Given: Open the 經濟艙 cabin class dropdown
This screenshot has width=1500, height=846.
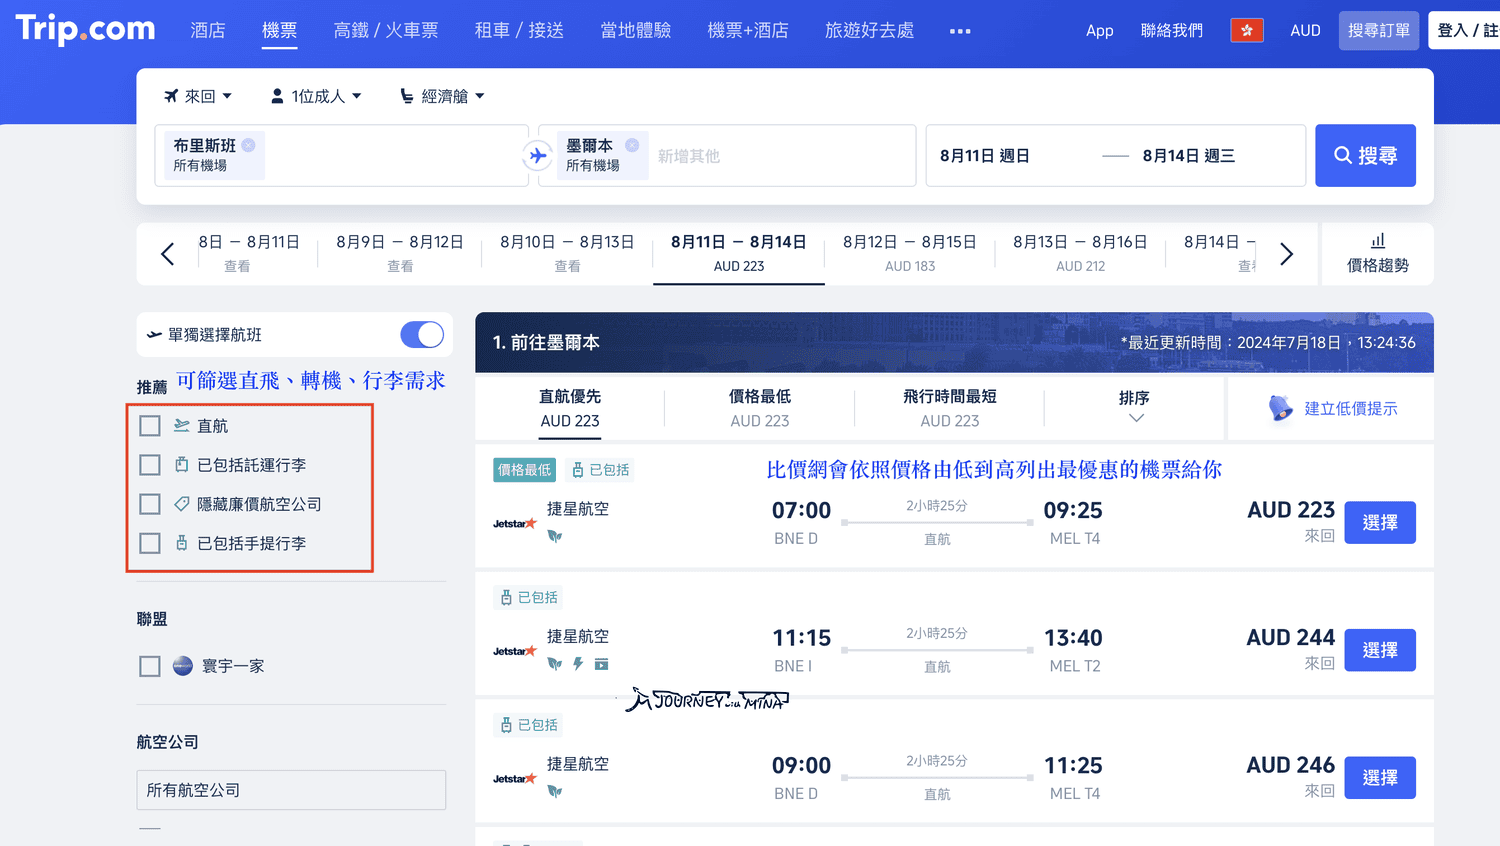Looking at the screenshot, I should [x=442, y=96].
